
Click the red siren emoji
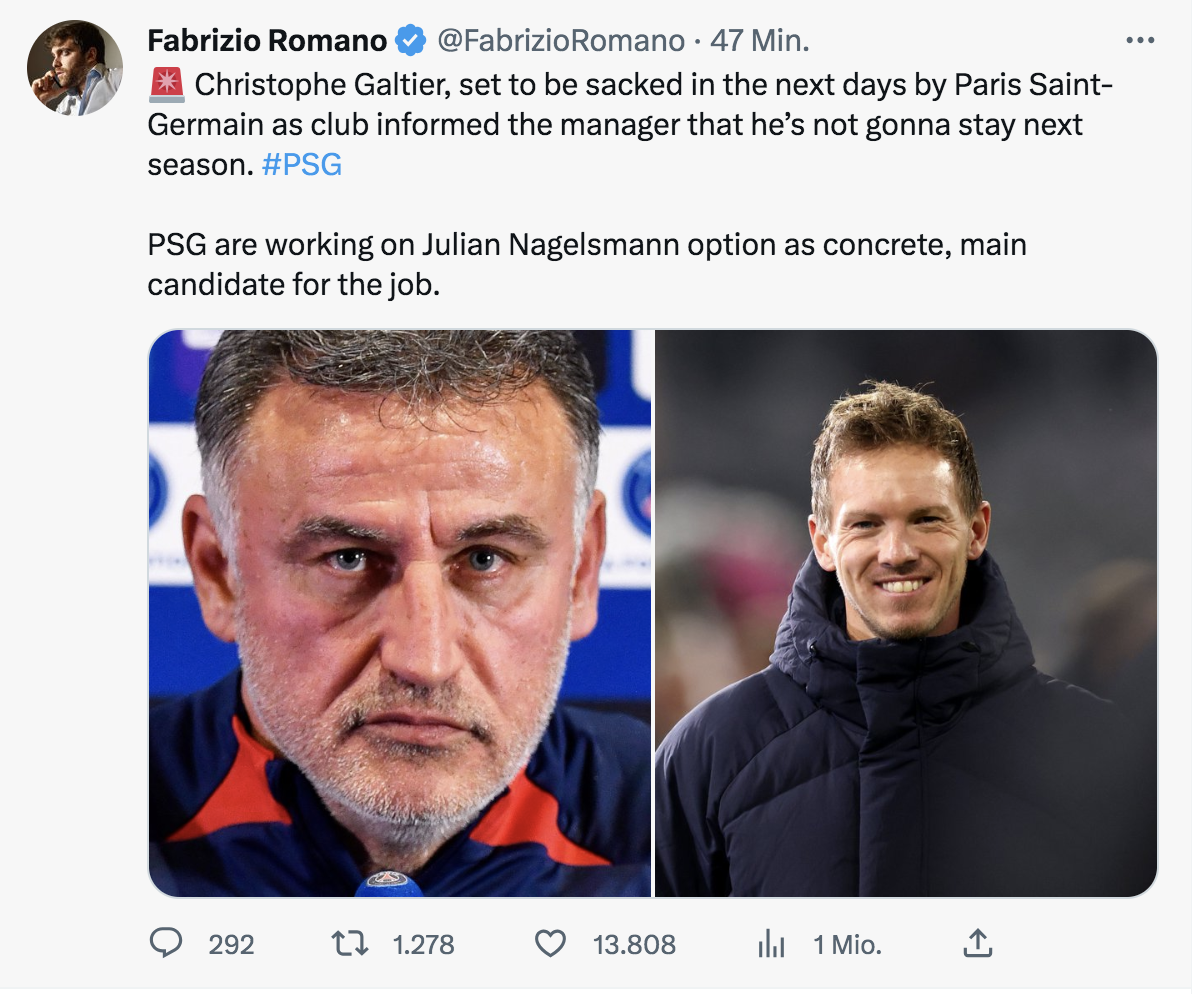tap(165, 85)
